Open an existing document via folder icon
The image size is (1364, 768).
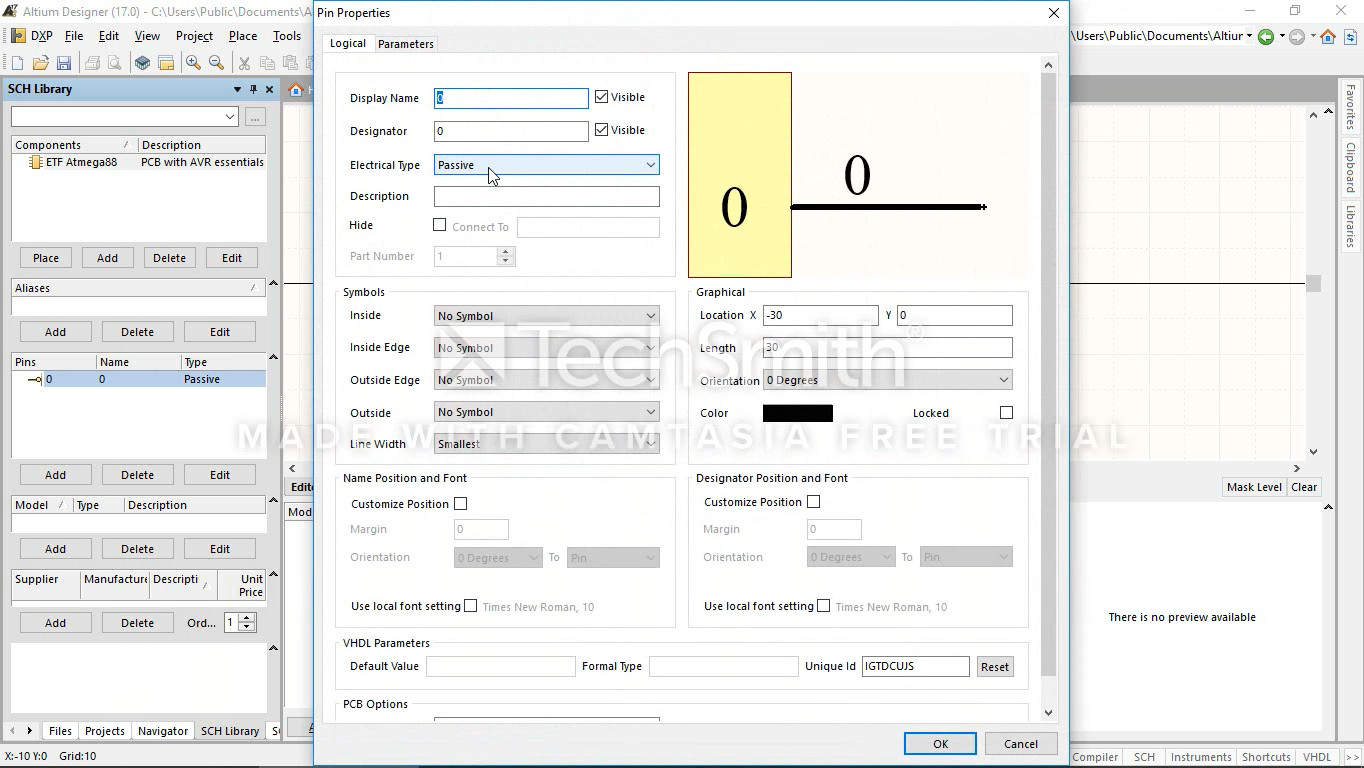tap(41, 63)
